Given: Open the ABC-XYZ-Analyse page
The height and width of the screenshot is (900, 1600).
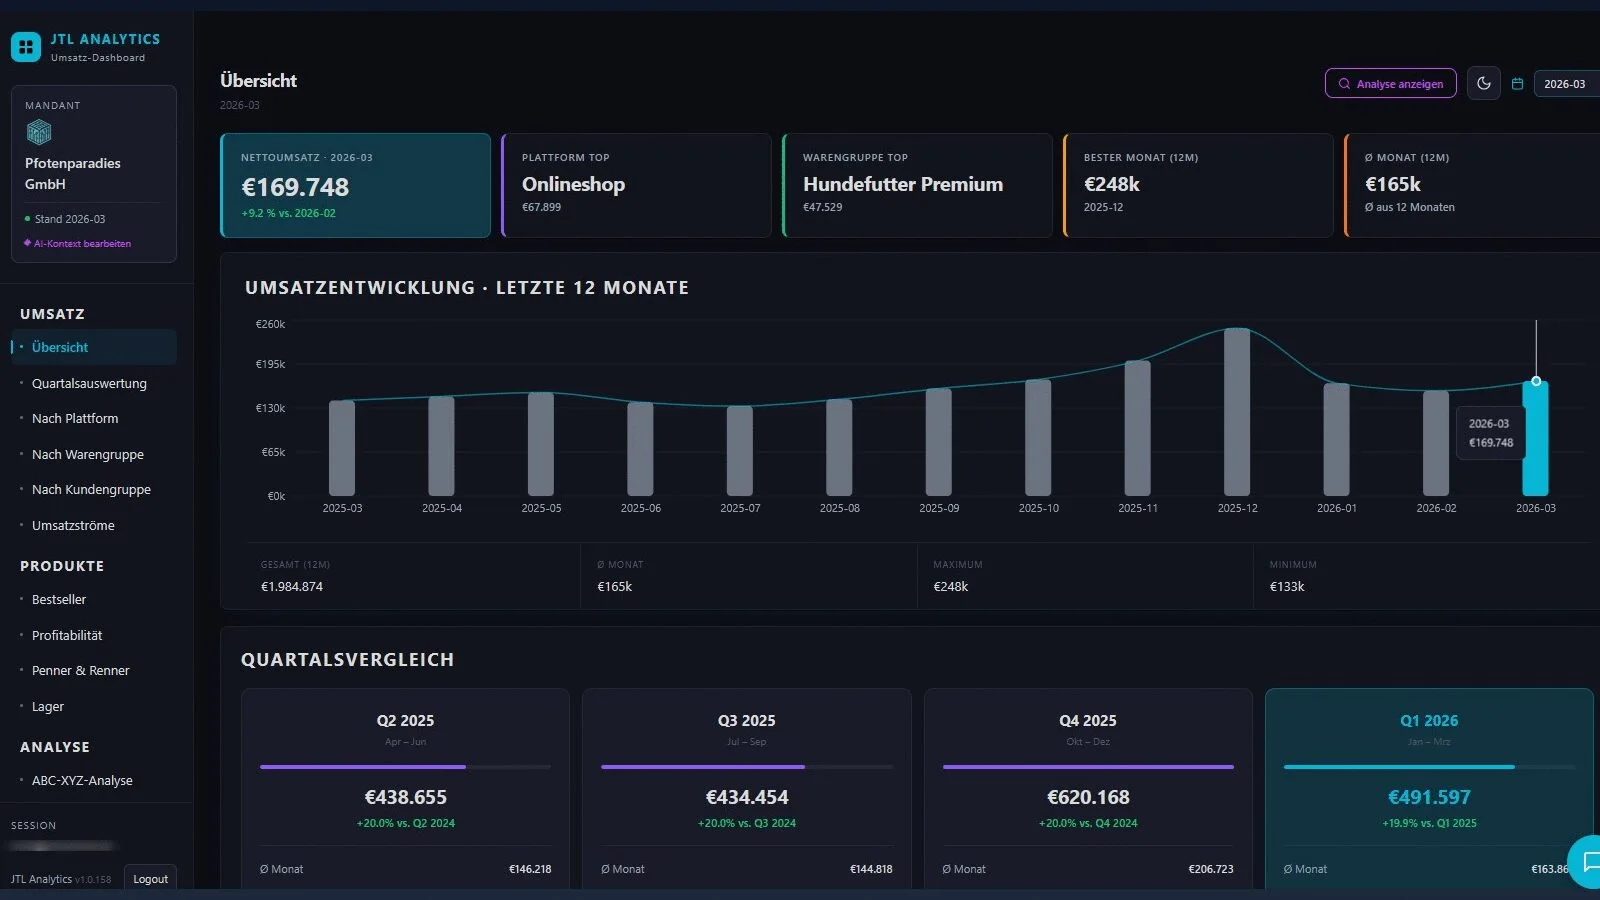Looking at the screenshot, I should (82, 781).
